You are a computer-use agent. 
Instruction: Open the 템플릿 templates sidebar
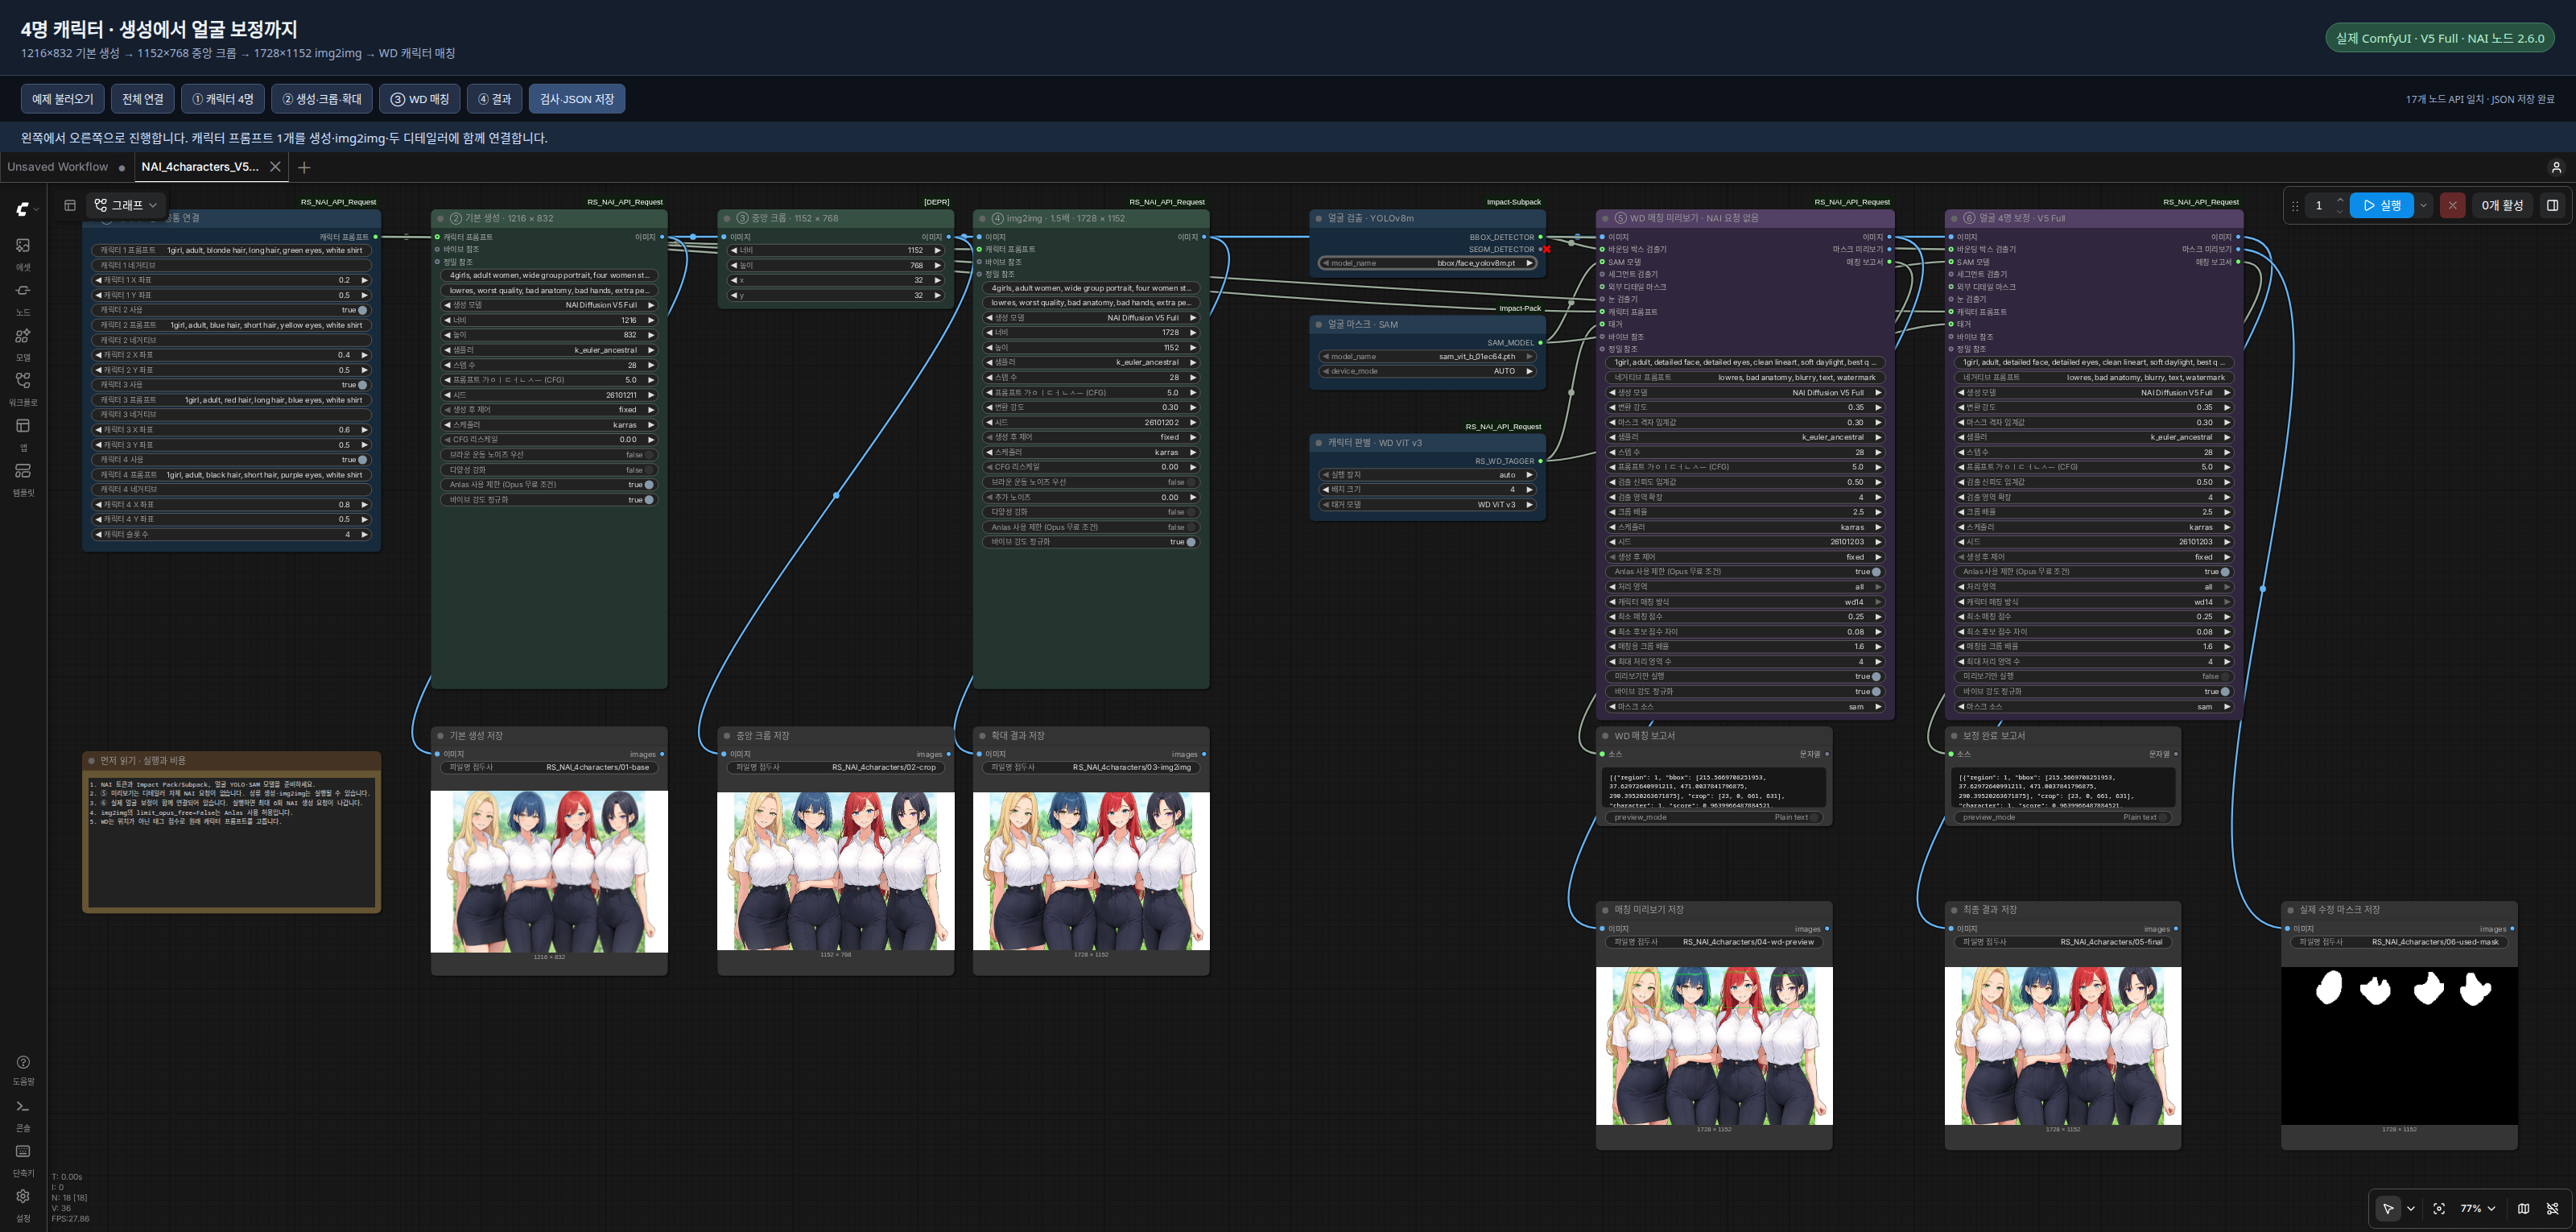point(23,478)
